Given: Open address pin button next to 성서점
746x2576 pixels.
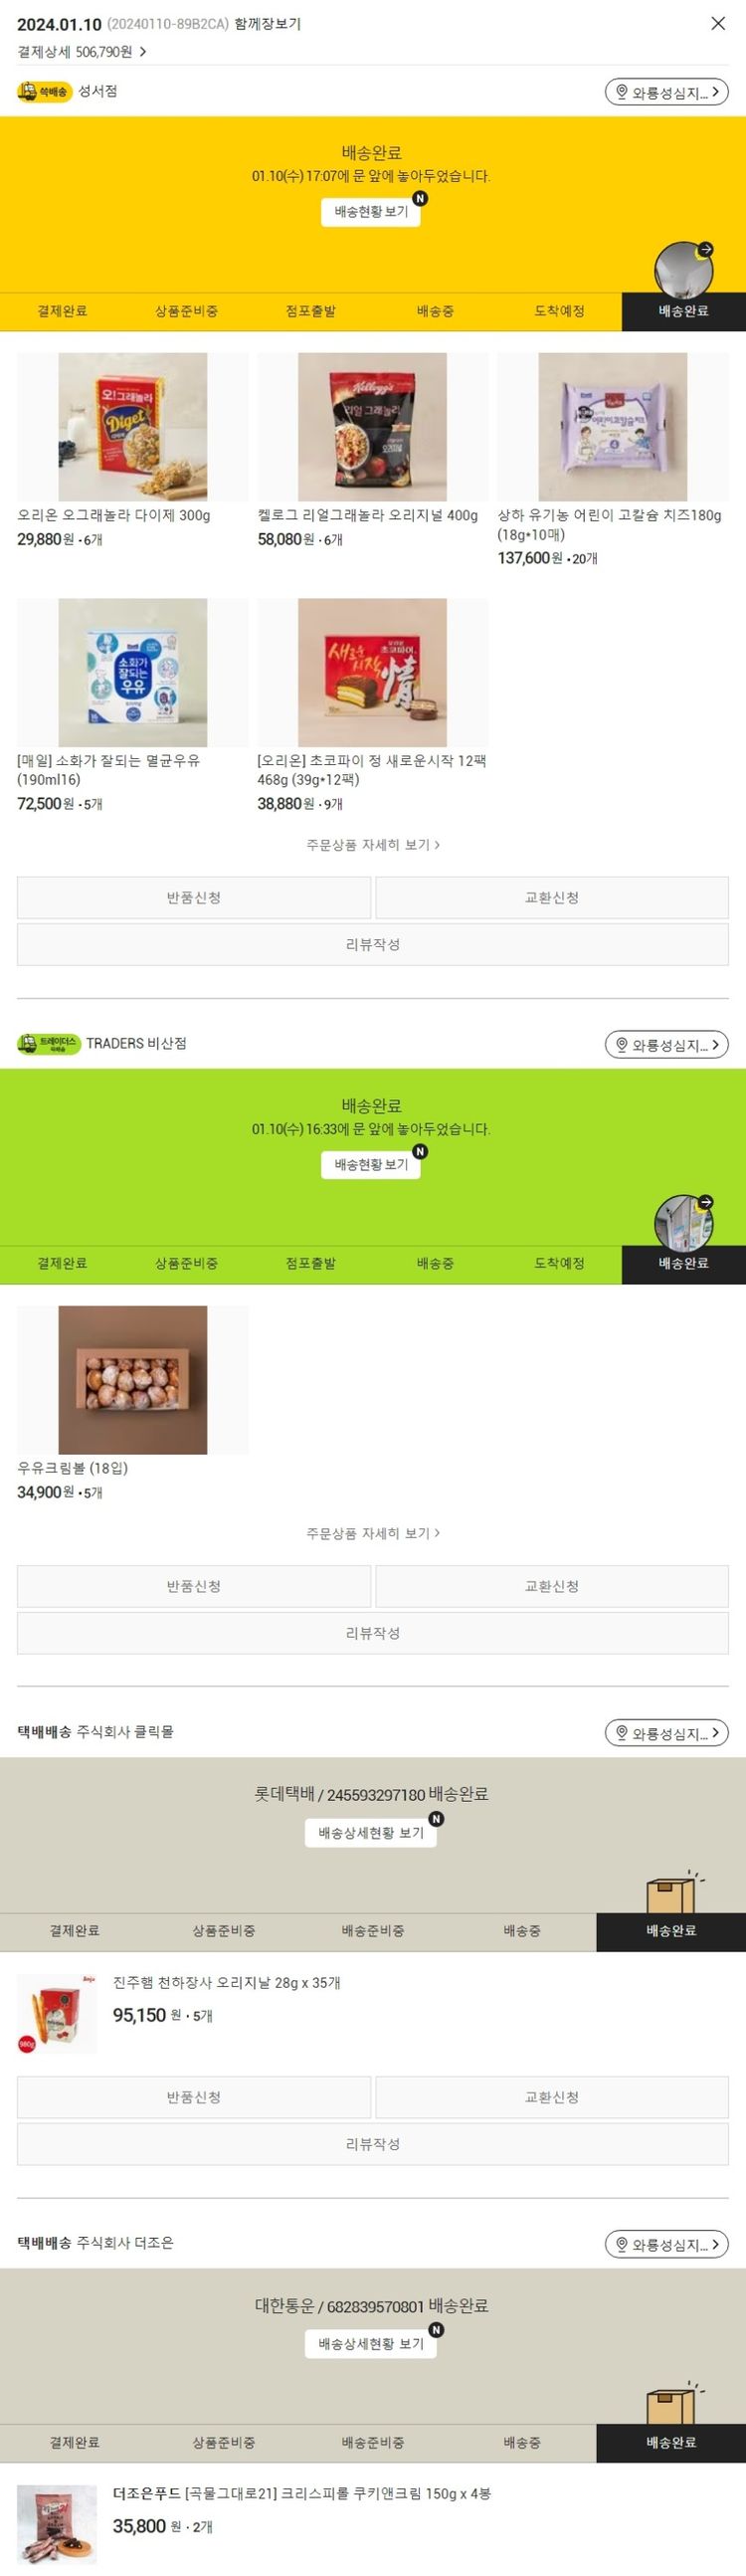Looking at the screenshot, I should pos(667,92).
